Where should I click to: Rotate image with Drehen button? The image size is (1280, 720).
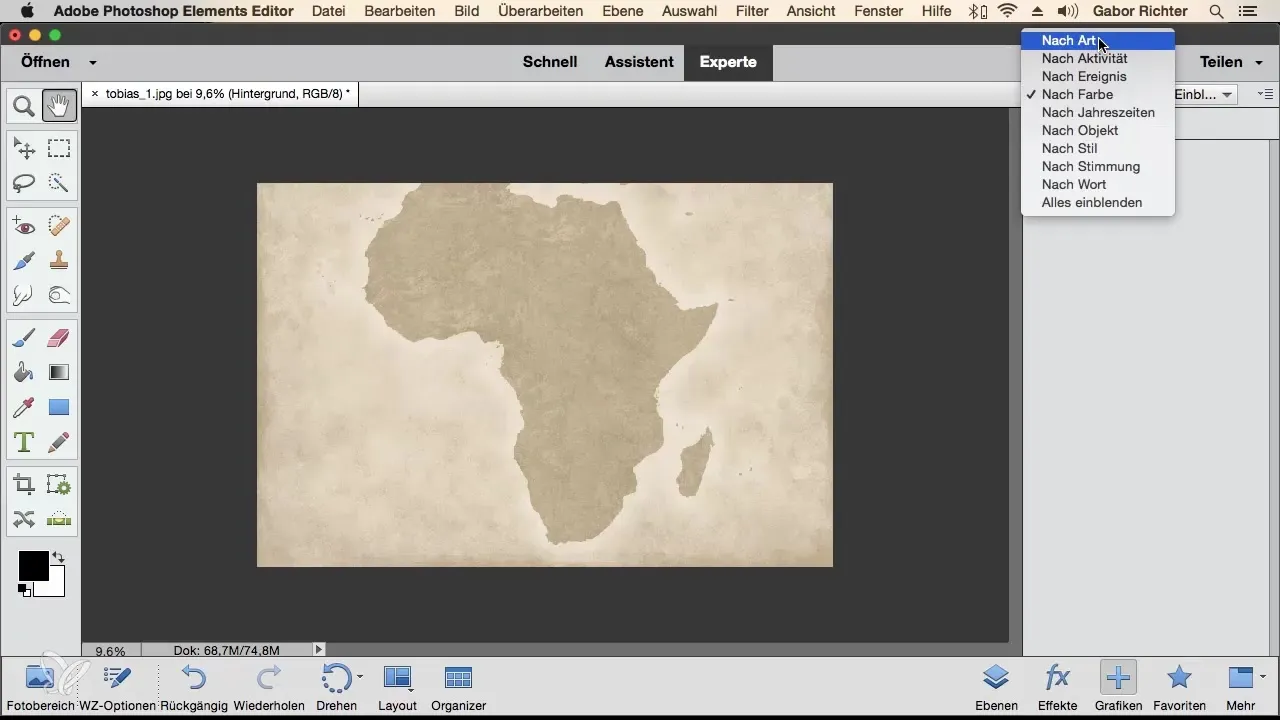(x=335, y=686)
